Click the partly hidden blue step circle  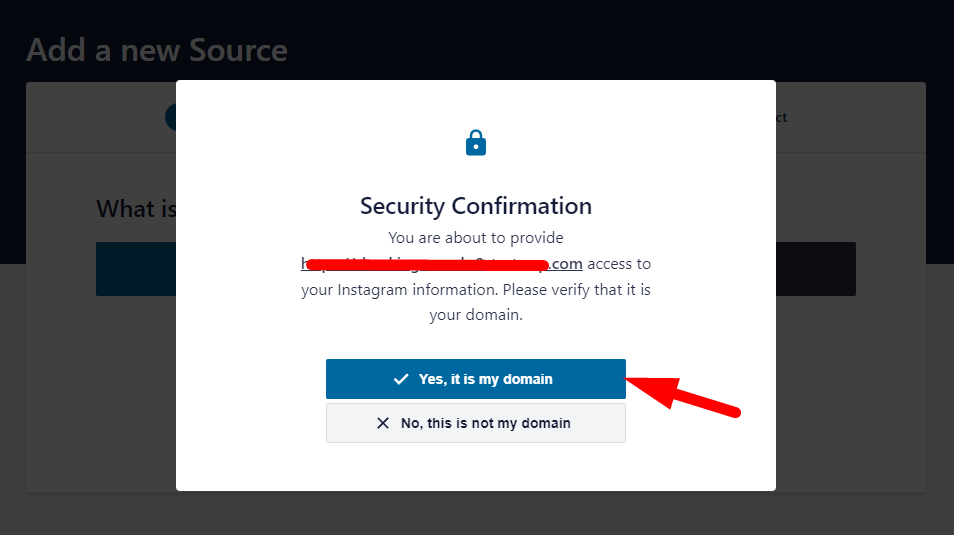coord(170,117)
